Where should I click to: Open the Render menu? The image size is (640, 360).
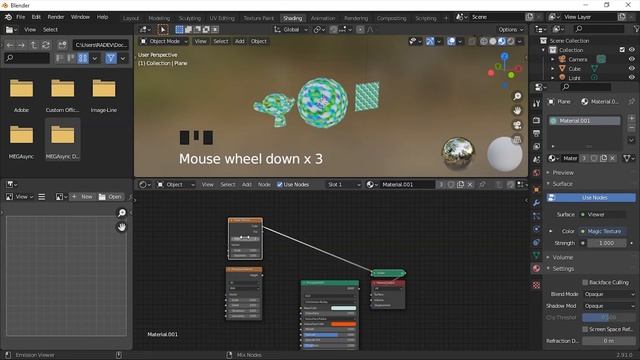tap(56, 17)
